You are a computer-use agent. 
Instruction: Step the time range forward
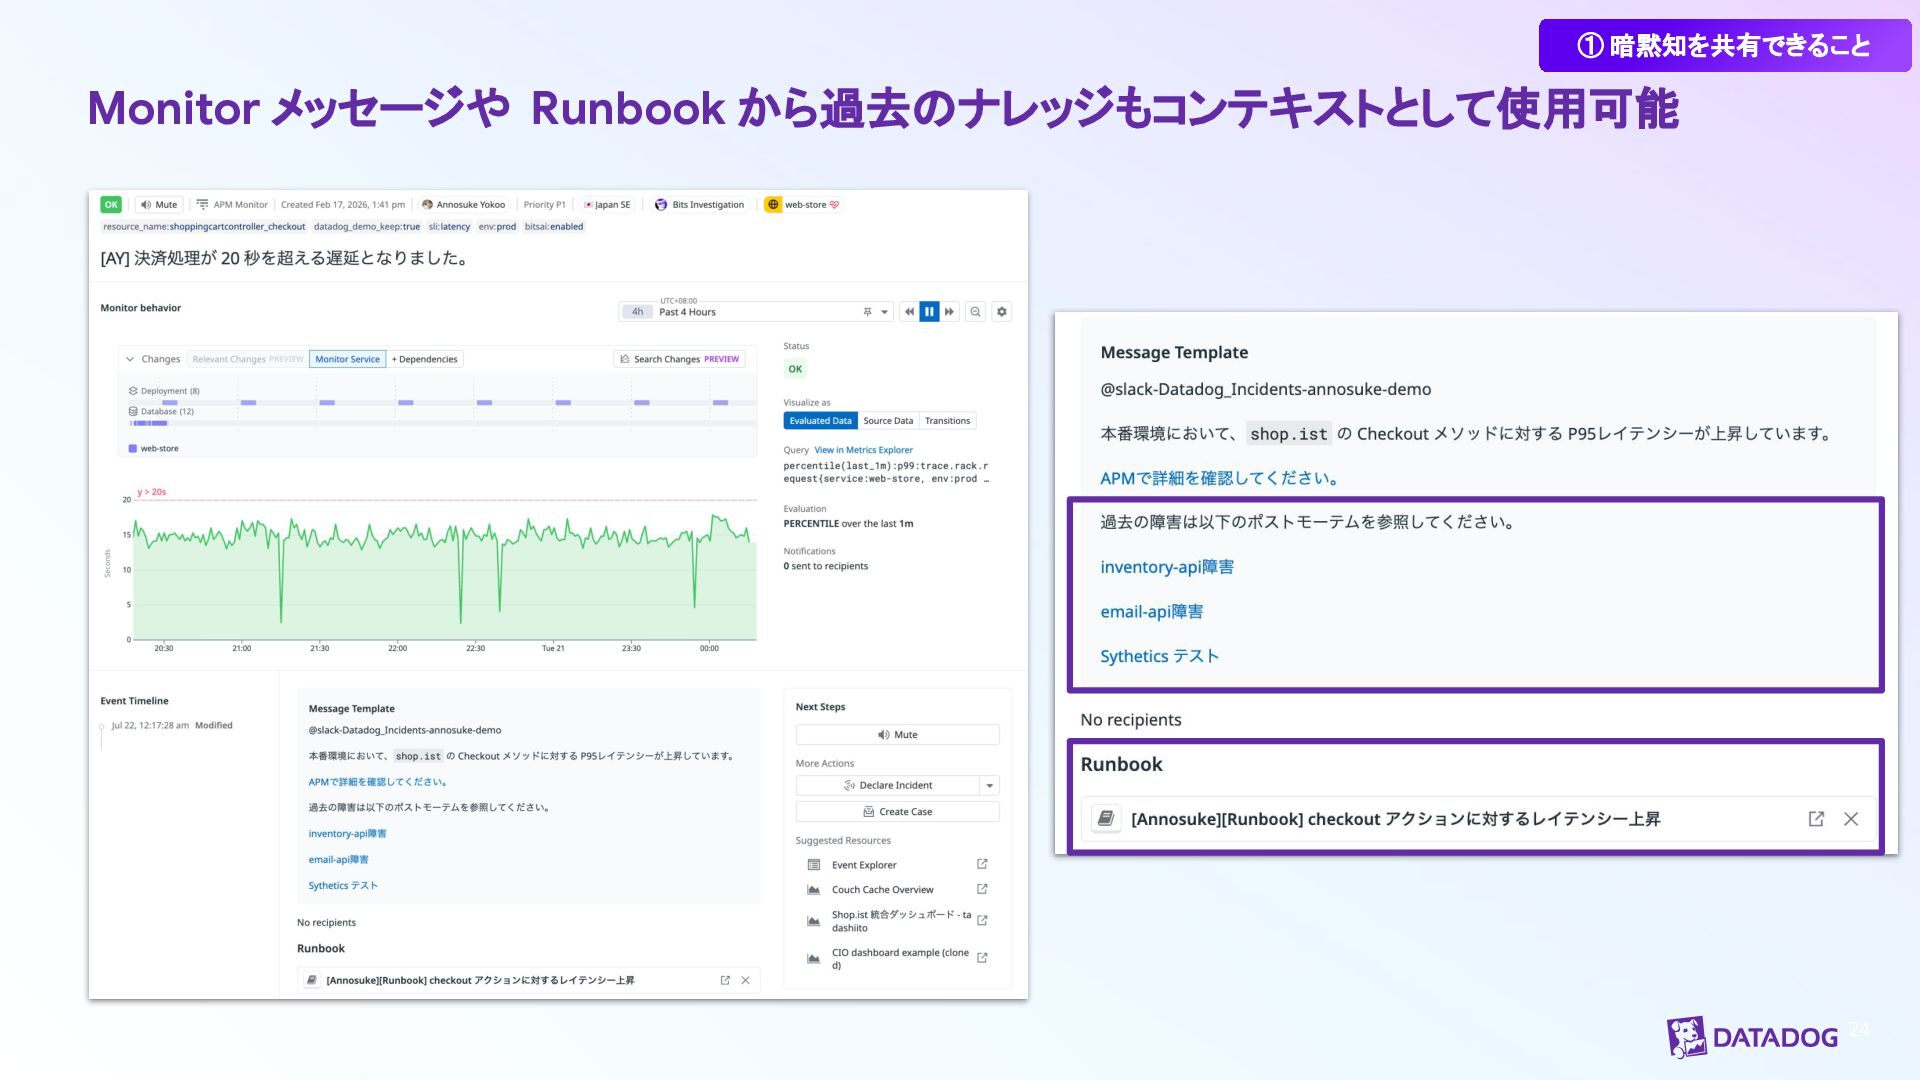pos(949,312)
